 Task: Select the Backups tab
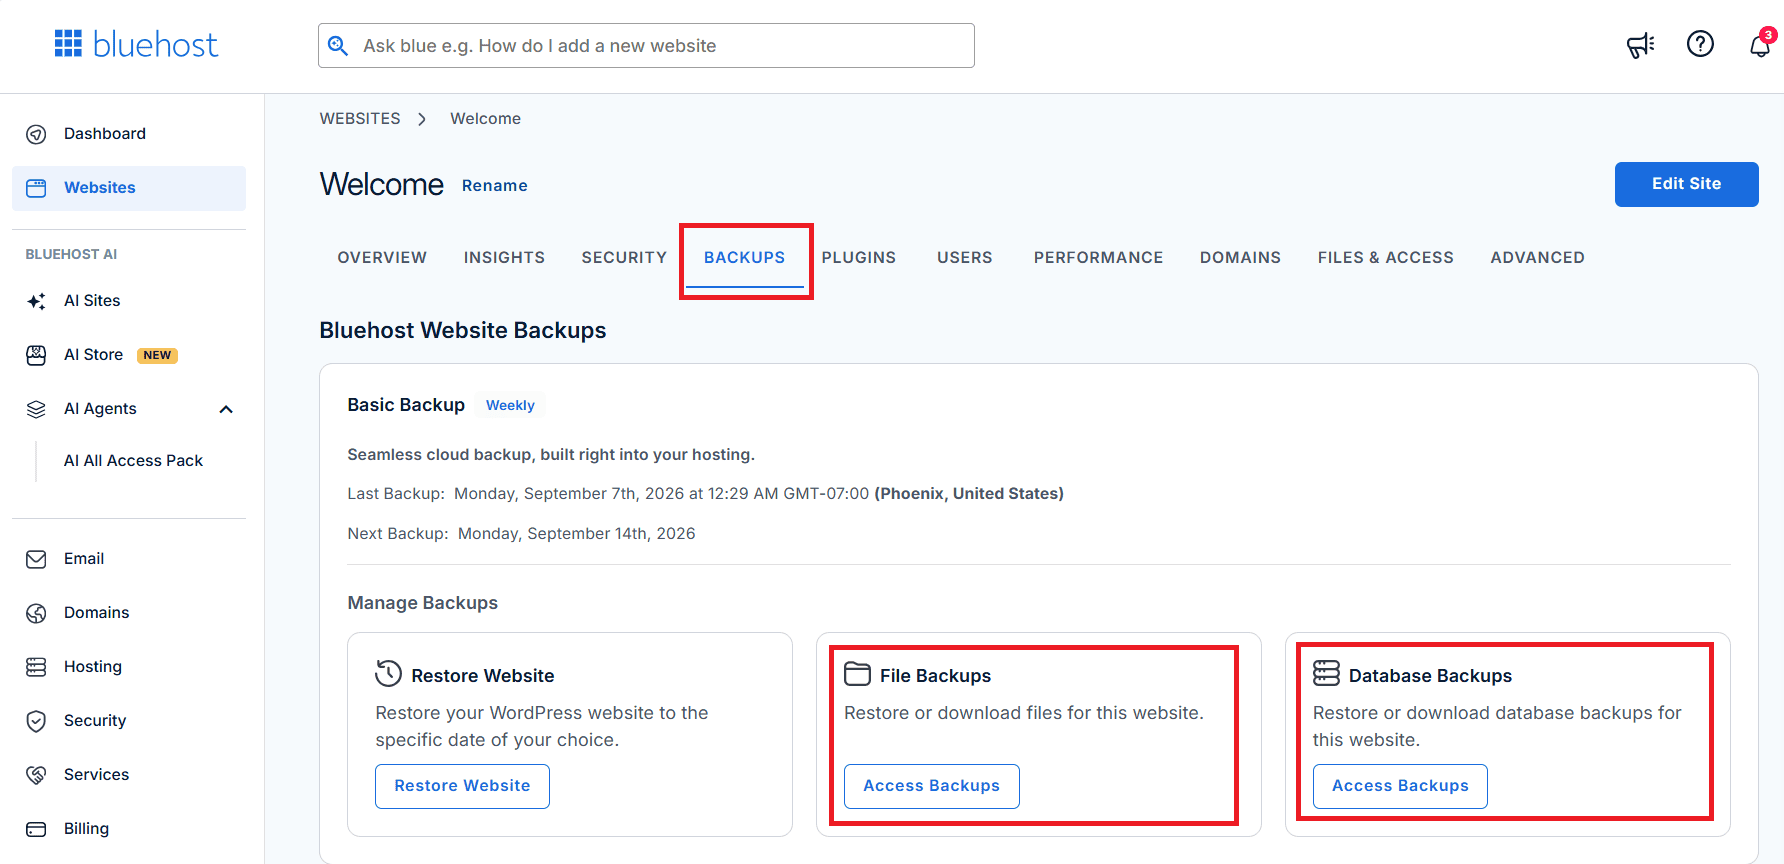[744, 258]
